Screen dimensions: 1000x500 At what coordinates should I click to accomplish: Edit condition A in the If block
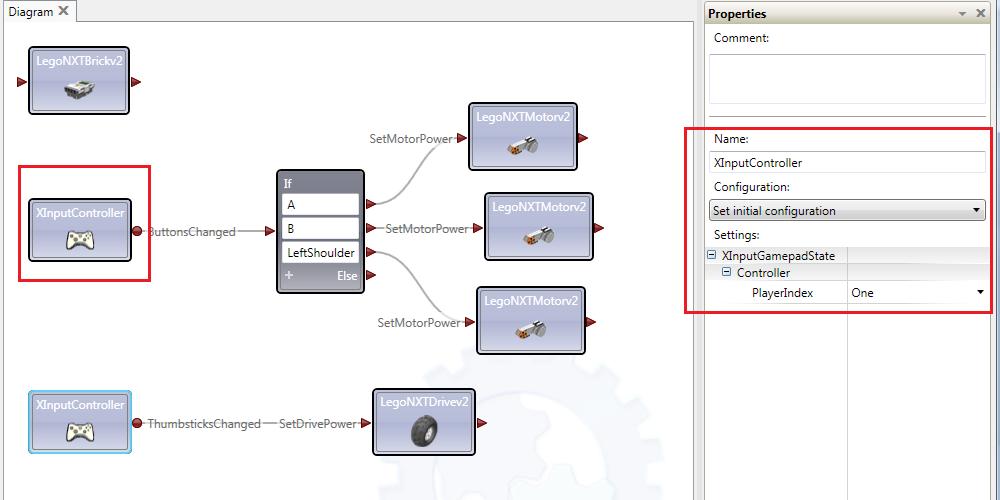(x=320, y=205)
